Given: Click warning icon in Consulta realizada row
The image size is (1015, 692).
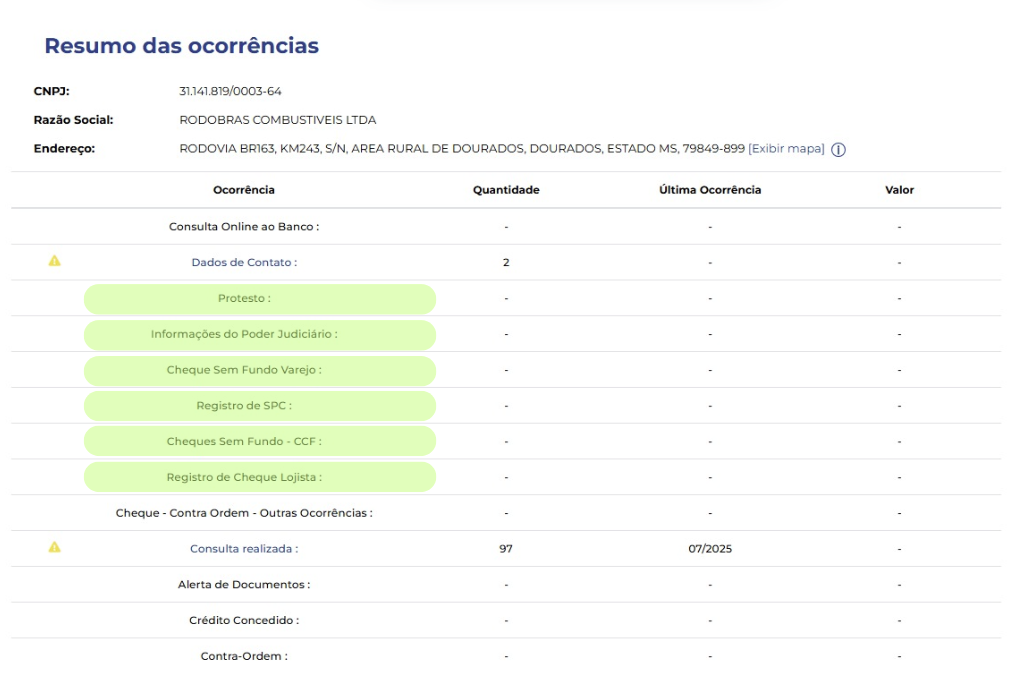Looking at the screenshot, I should tap(54, 547).
